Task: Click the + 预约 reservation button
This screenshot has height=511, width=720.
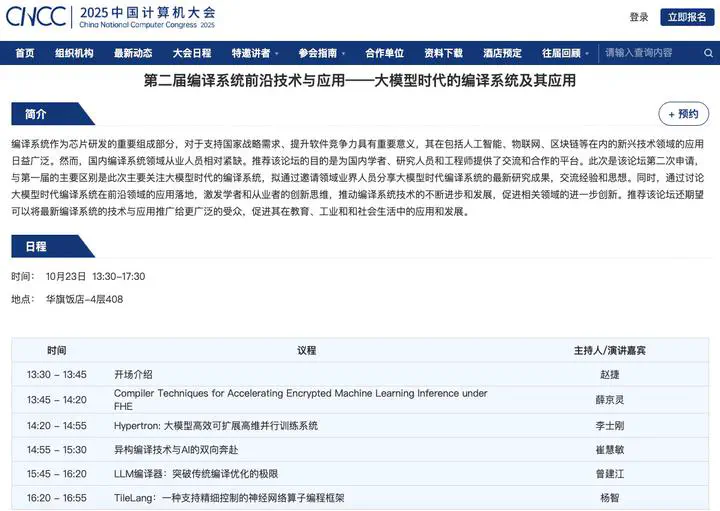Action: coord(683,114)
